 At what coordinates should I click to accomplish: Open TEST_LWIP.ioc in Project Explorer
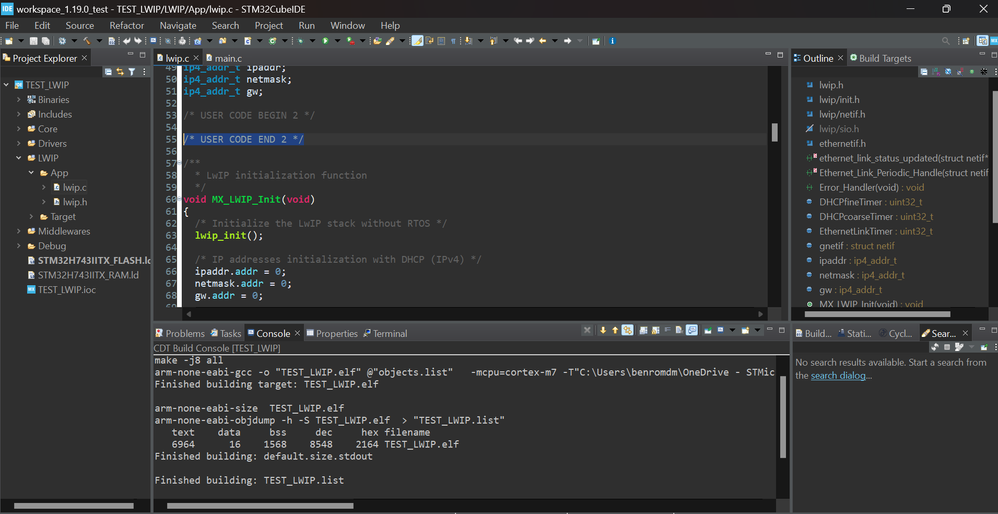(x=65, y=289)
